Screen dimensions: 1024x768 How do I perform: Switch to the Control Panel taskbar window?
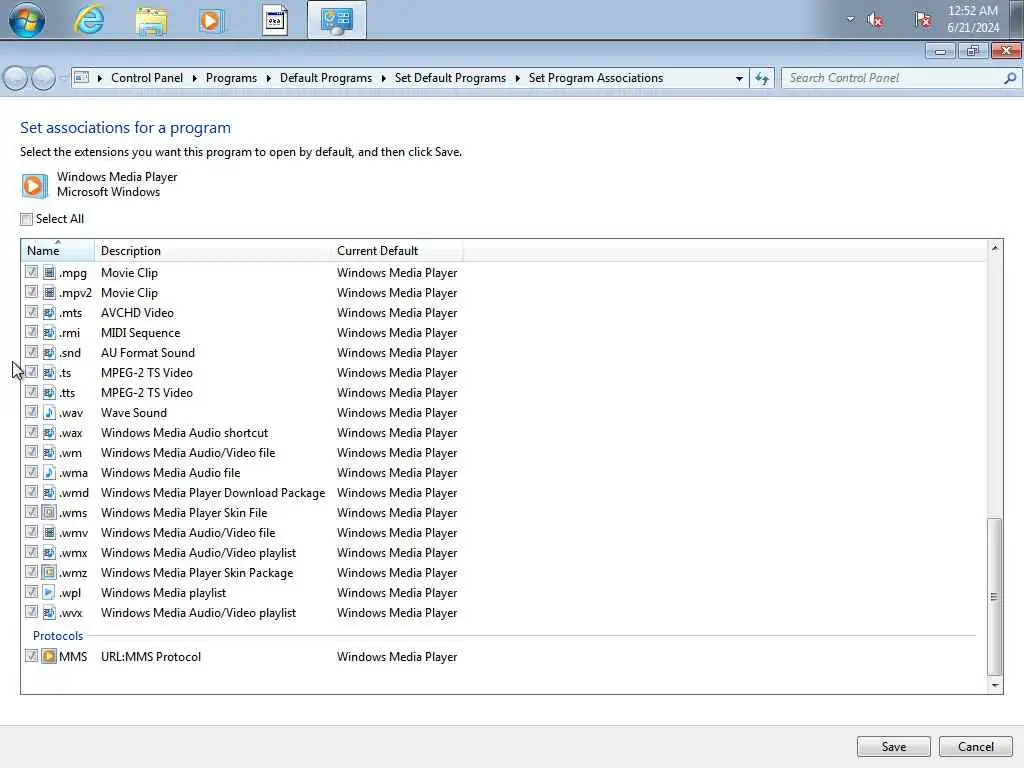tap(337, 21)
